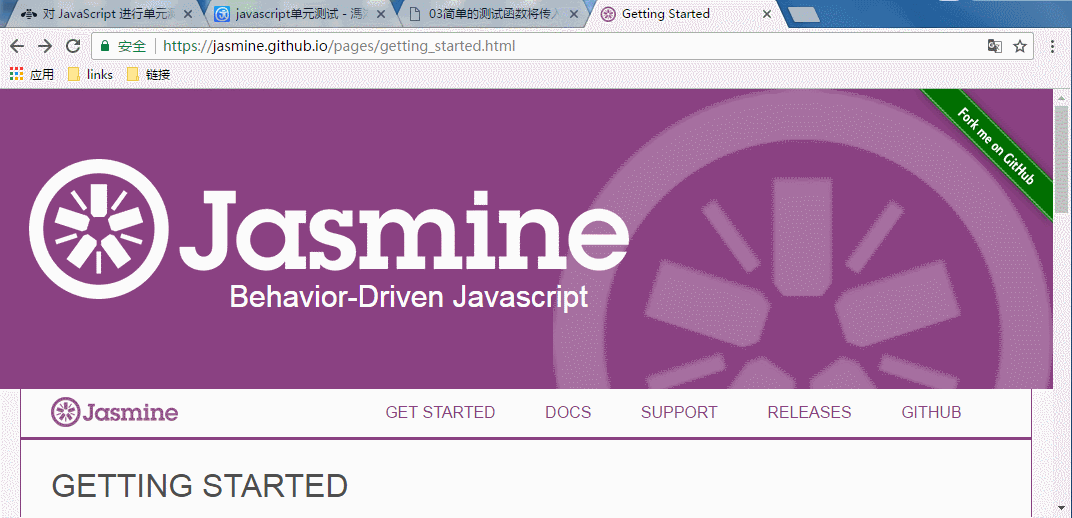The width and height of the screenshot is (1072, 518).
Task: Switch to the javascript单元测试 tab
Action: coord(299,14)
